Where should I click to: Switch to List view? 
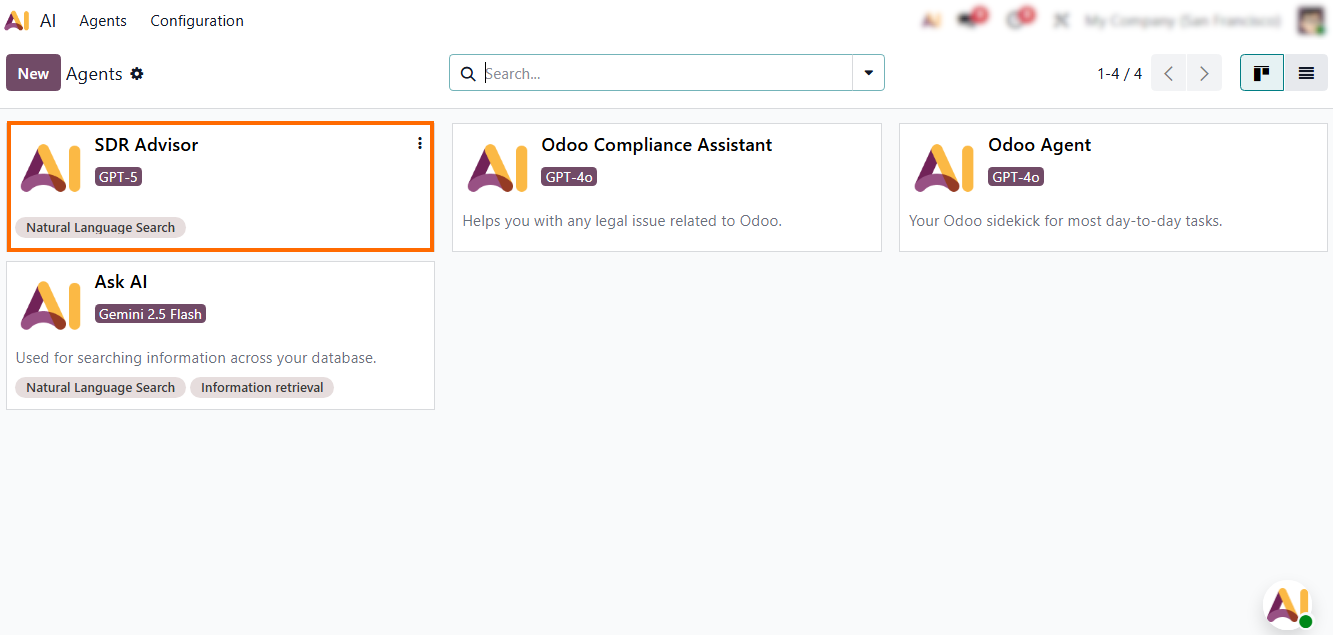point(1306,73)
